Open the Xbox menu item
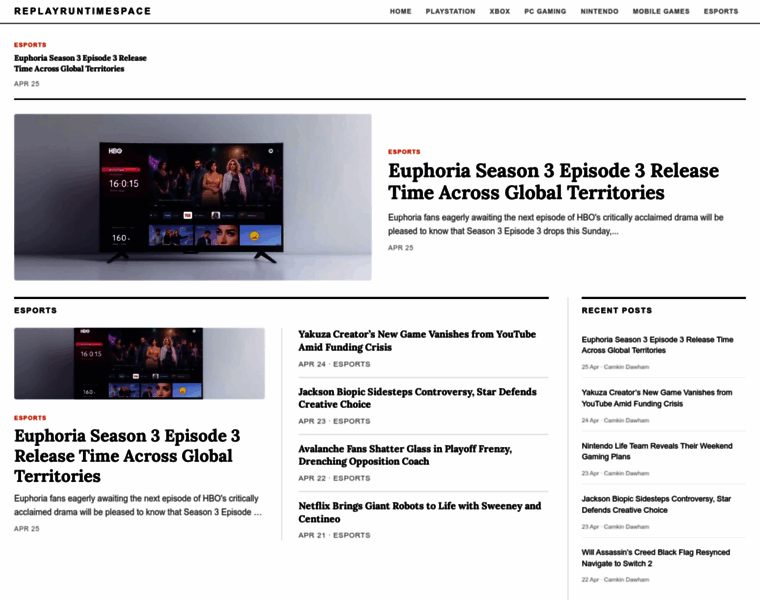Screen dimensions: 760x600 (500, 11)
